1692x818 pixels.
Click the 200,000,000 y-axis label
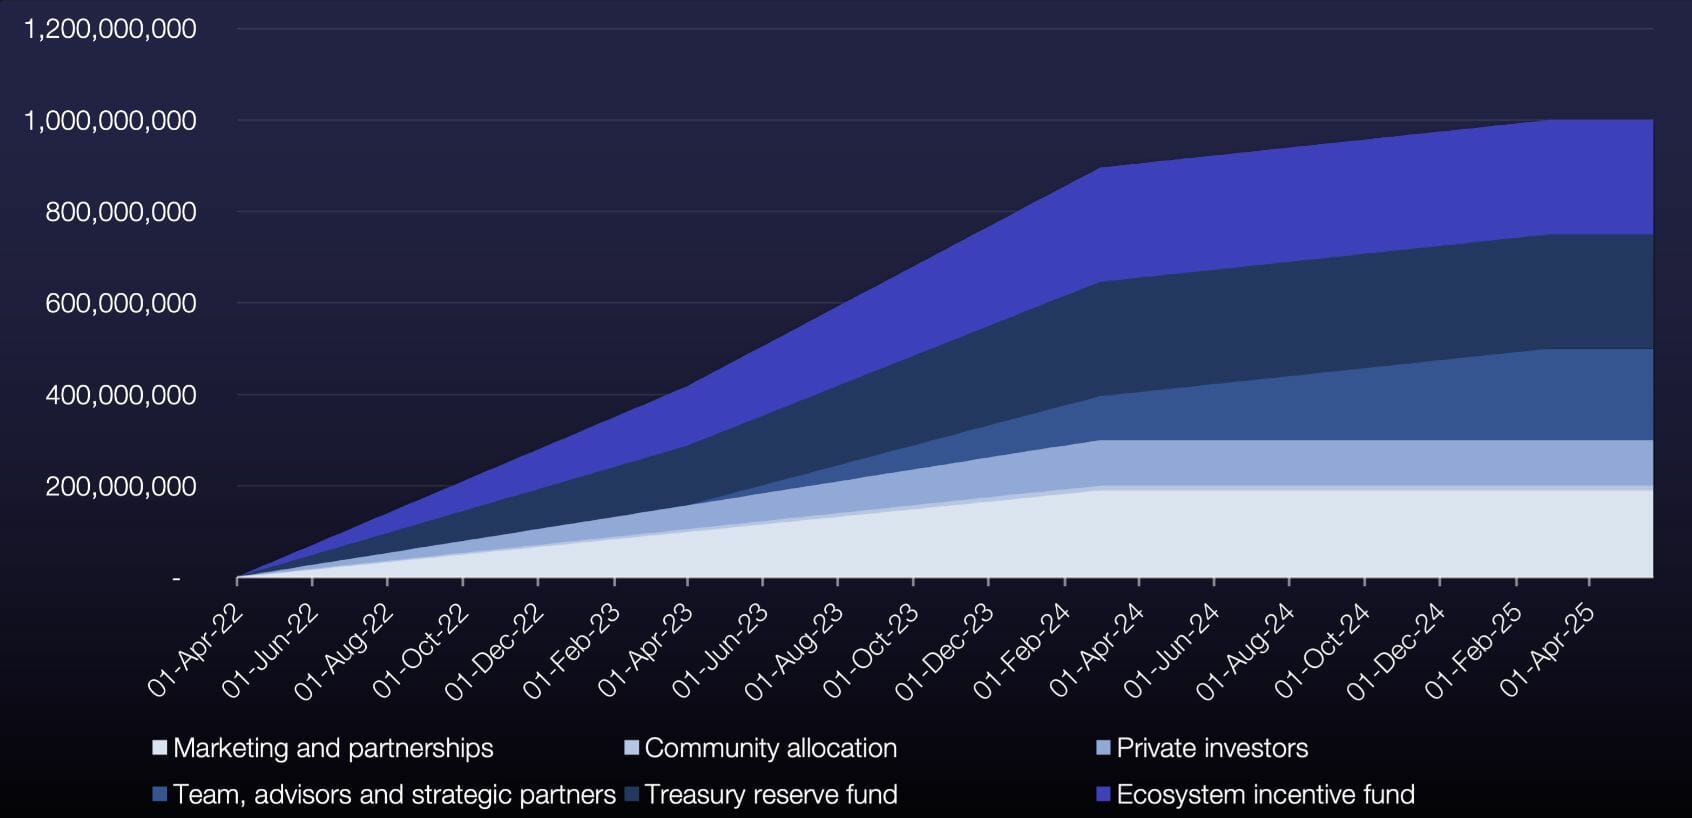121,487
